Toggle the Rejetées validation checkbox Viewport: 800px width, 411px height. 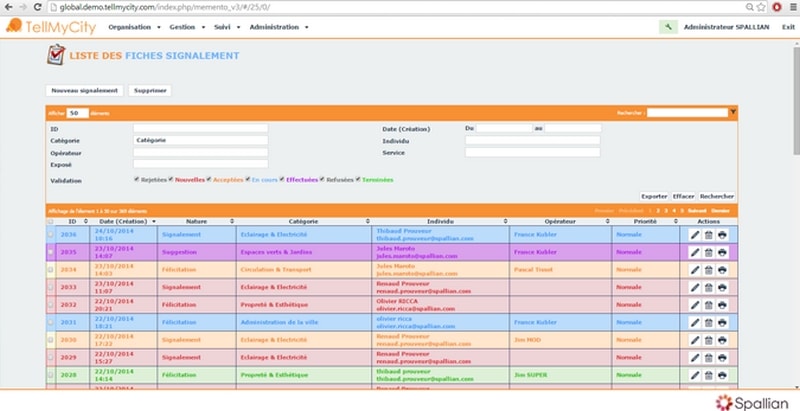(x=137, y=180)
